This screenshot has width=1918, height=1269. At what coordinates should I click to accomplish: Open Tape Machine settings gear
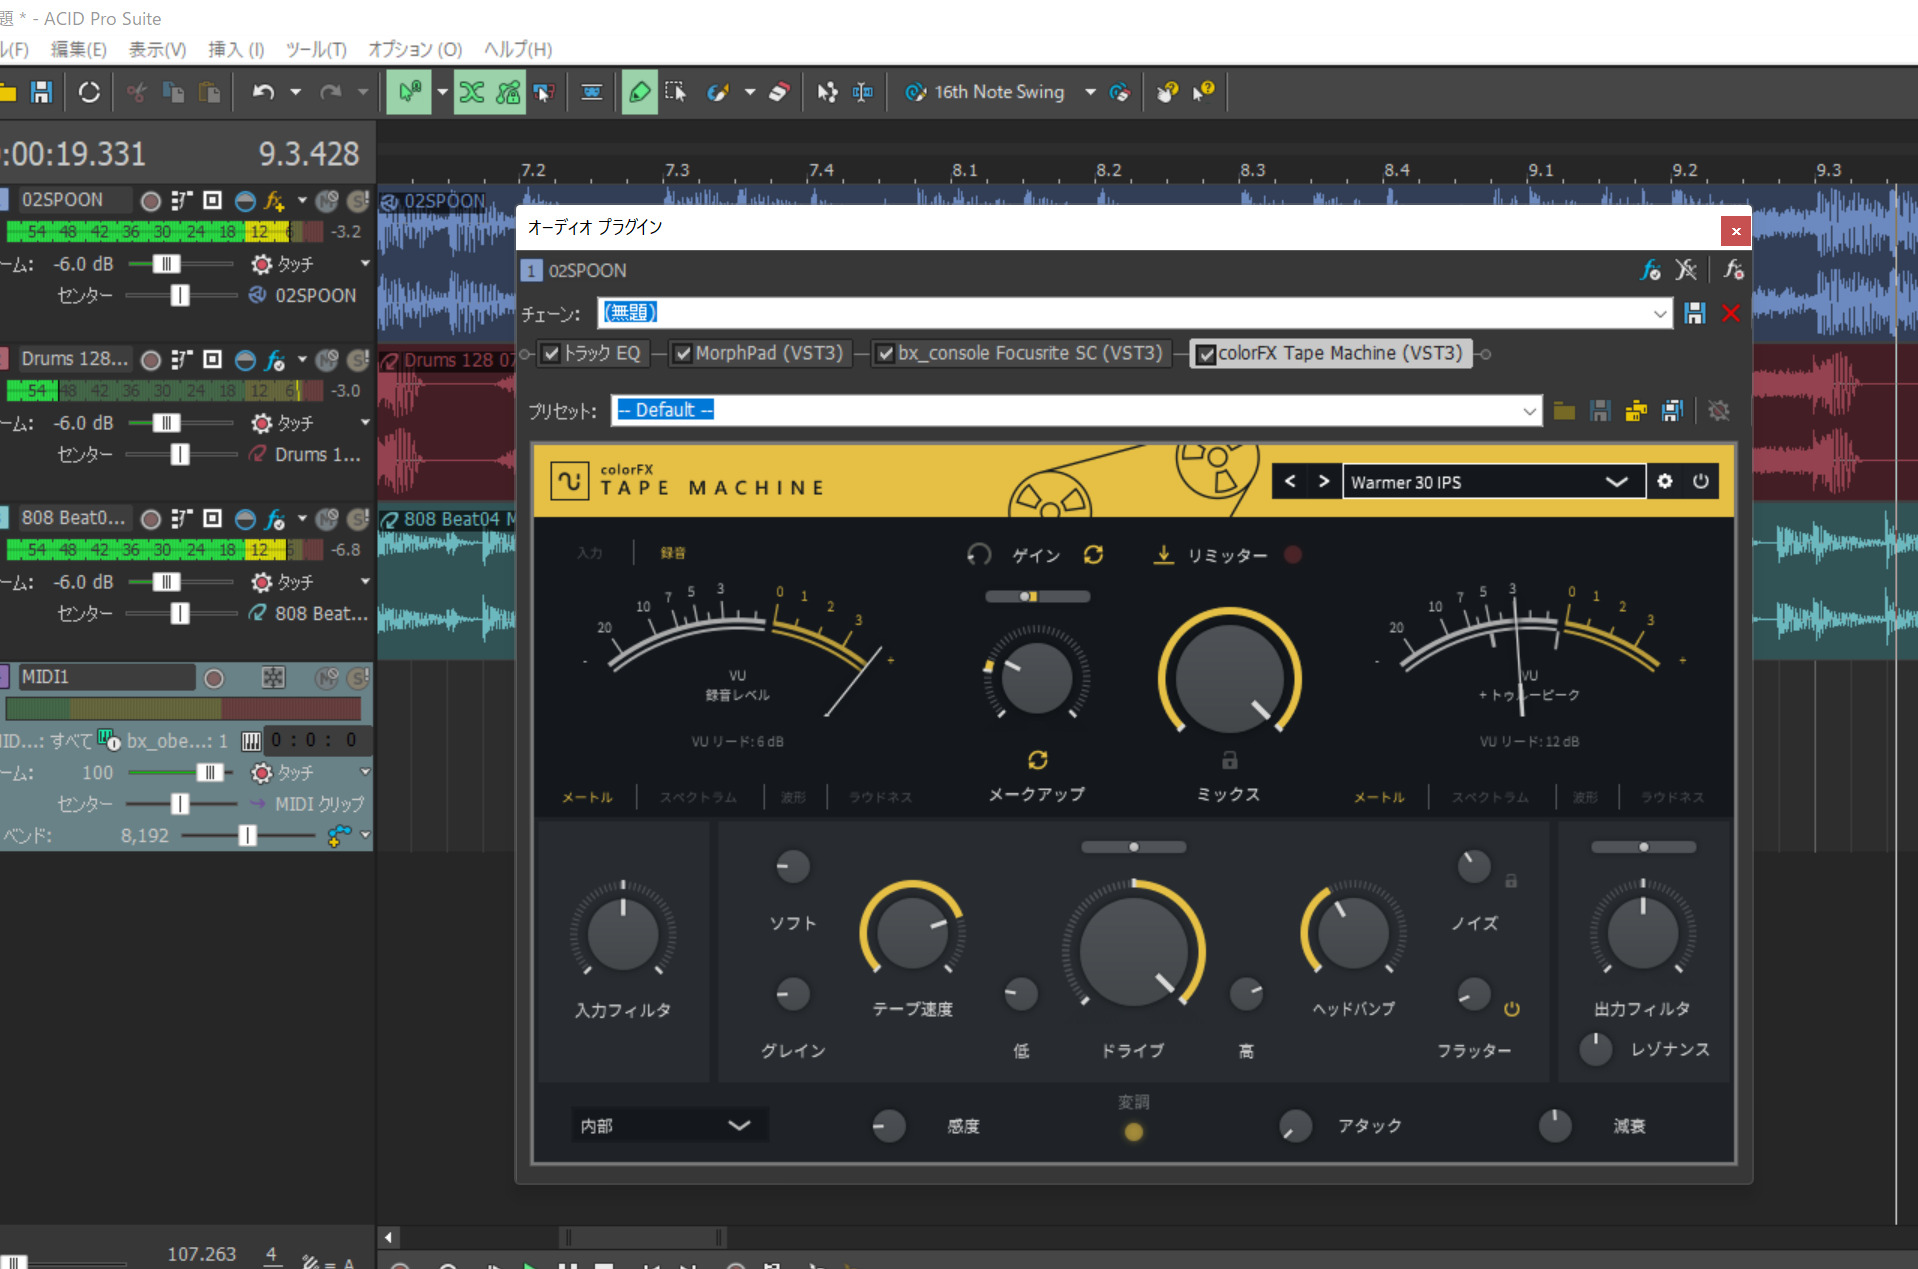coord(1664,482)
